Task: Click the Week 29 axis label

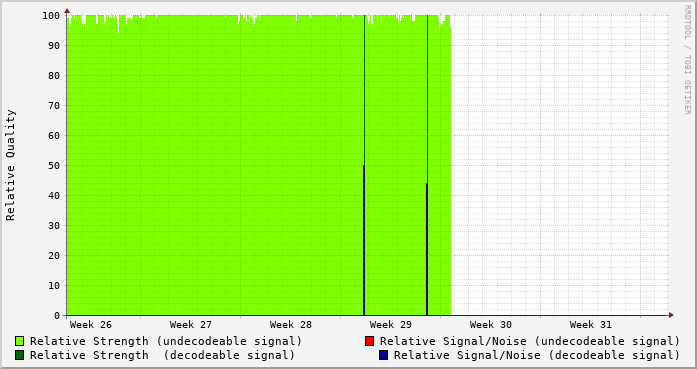Action: (x=391, y=325)
